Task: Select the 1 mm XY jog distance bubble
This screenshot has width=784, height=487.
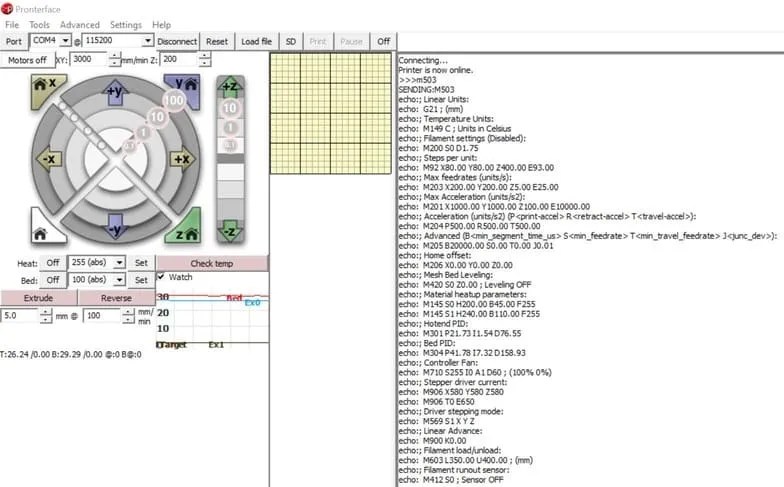Action: pos(144,132)
